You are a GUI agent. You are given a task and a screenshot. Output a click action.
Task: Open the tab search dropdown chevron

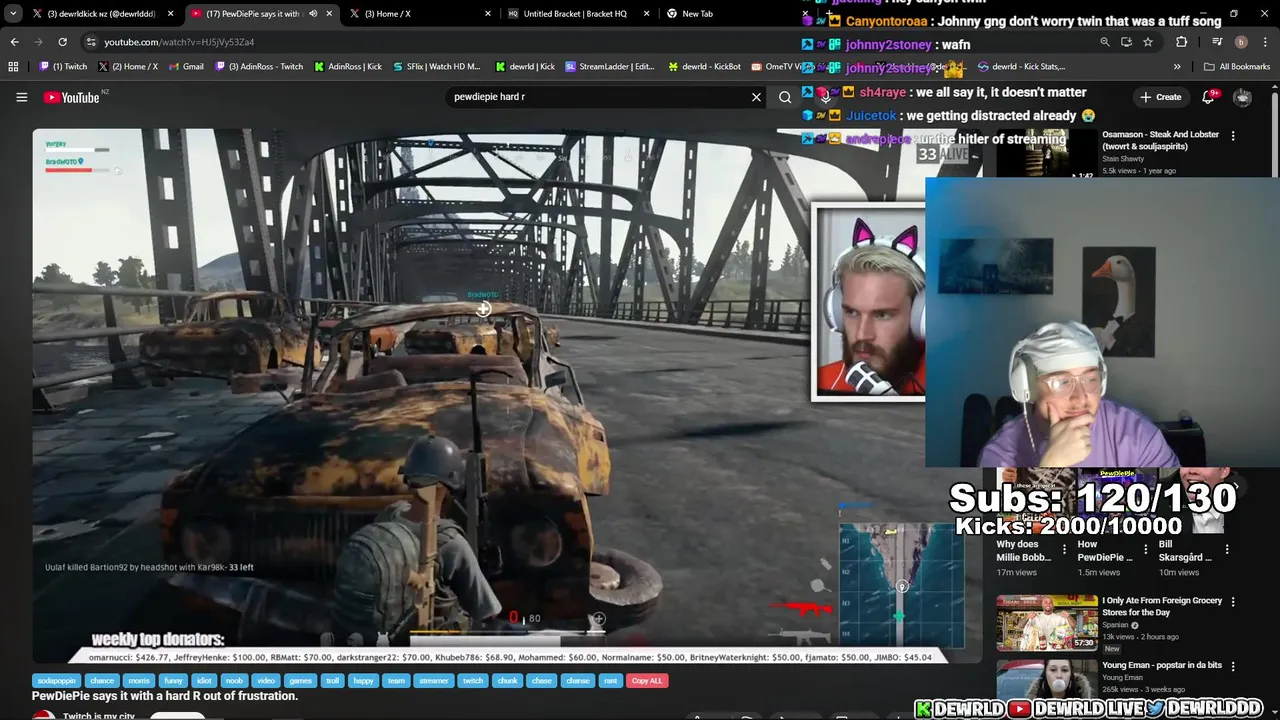coord(13,14)
